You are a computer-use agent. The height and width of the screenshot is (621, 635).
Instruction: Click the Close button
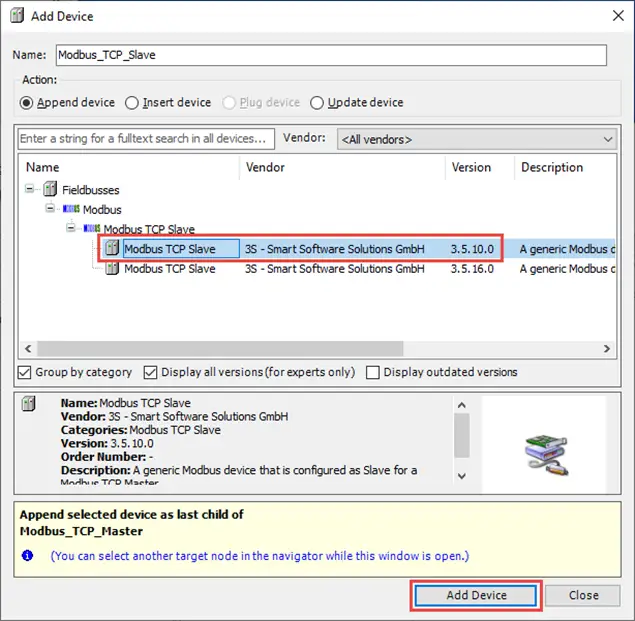(x=583, y=595)
